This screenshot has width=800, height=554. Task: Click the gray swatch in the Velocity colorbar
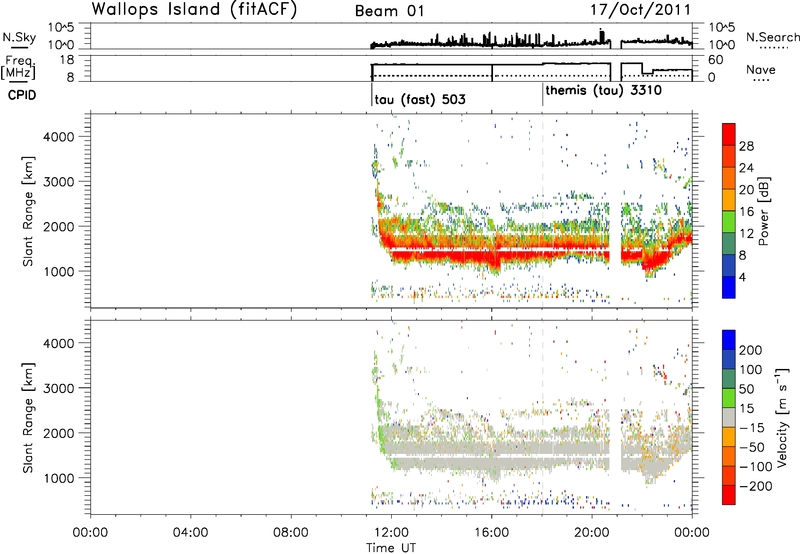click(729, 417)
